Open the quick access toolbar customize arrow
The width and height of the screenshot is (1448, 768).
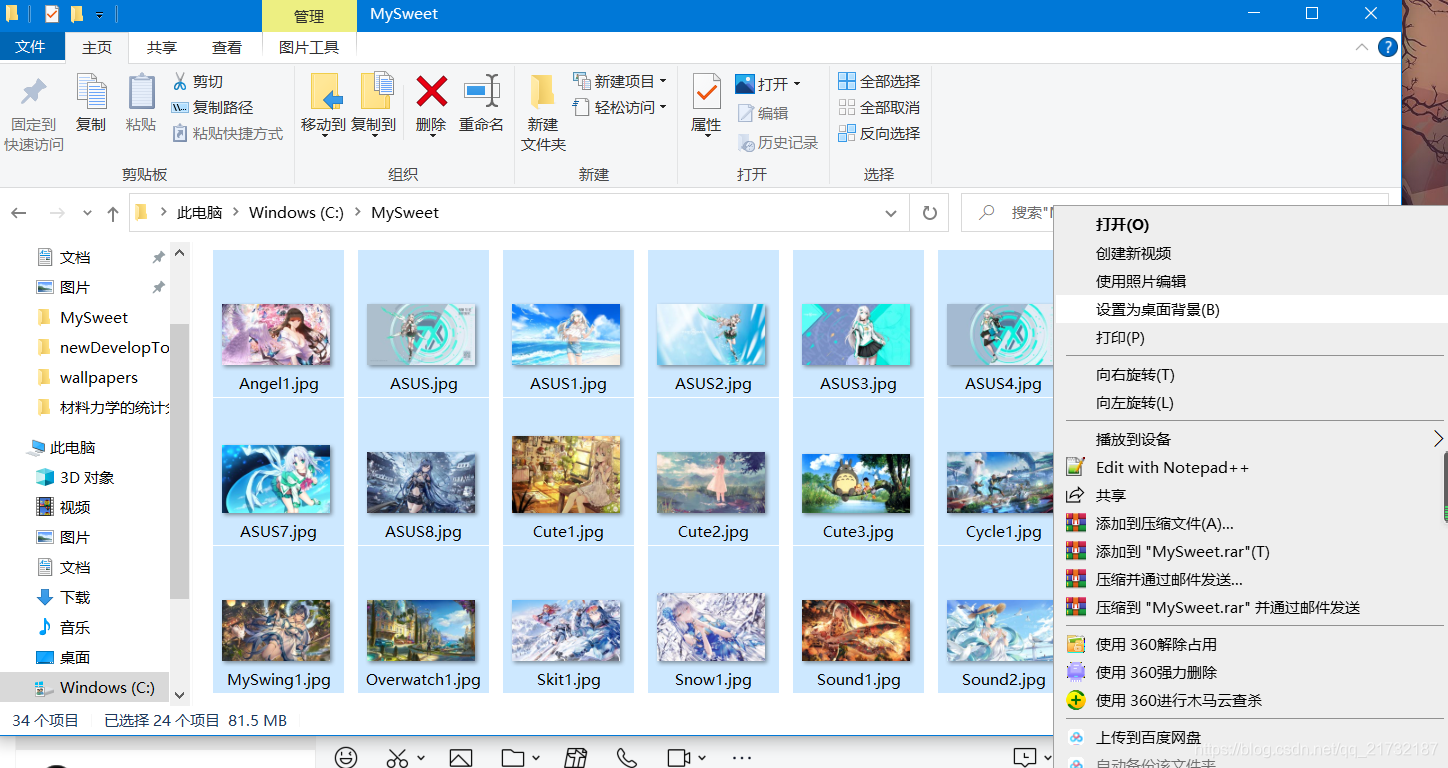pyautogui.click(x=99, y=14)
